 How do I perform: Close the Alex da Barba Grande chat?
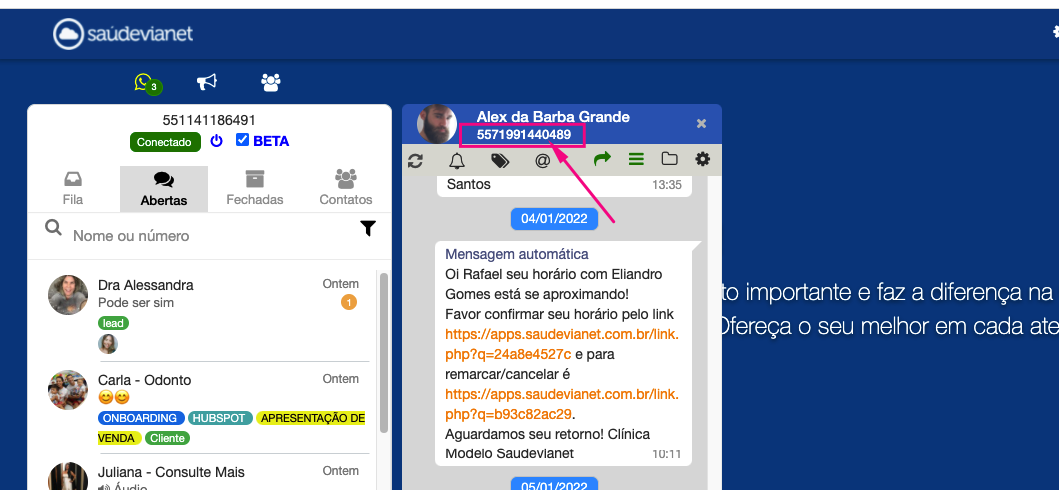(701, 124)
